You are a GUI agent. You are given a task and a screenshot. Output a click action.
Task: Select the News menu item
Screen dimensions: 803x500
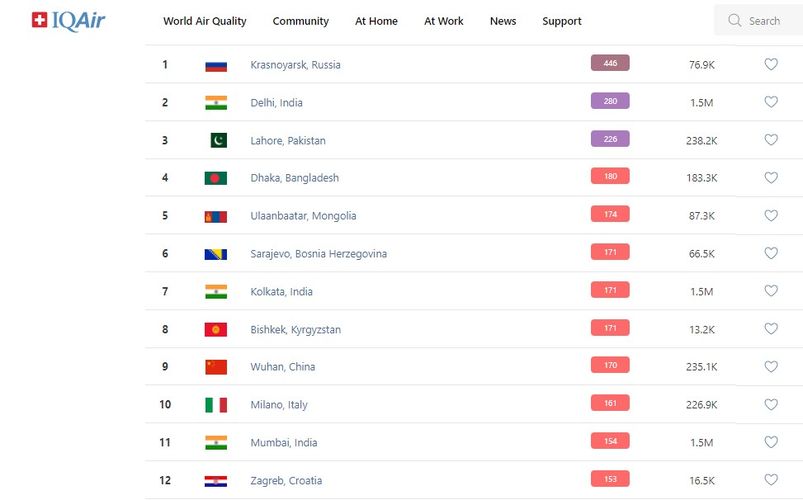tap(503, 21)
